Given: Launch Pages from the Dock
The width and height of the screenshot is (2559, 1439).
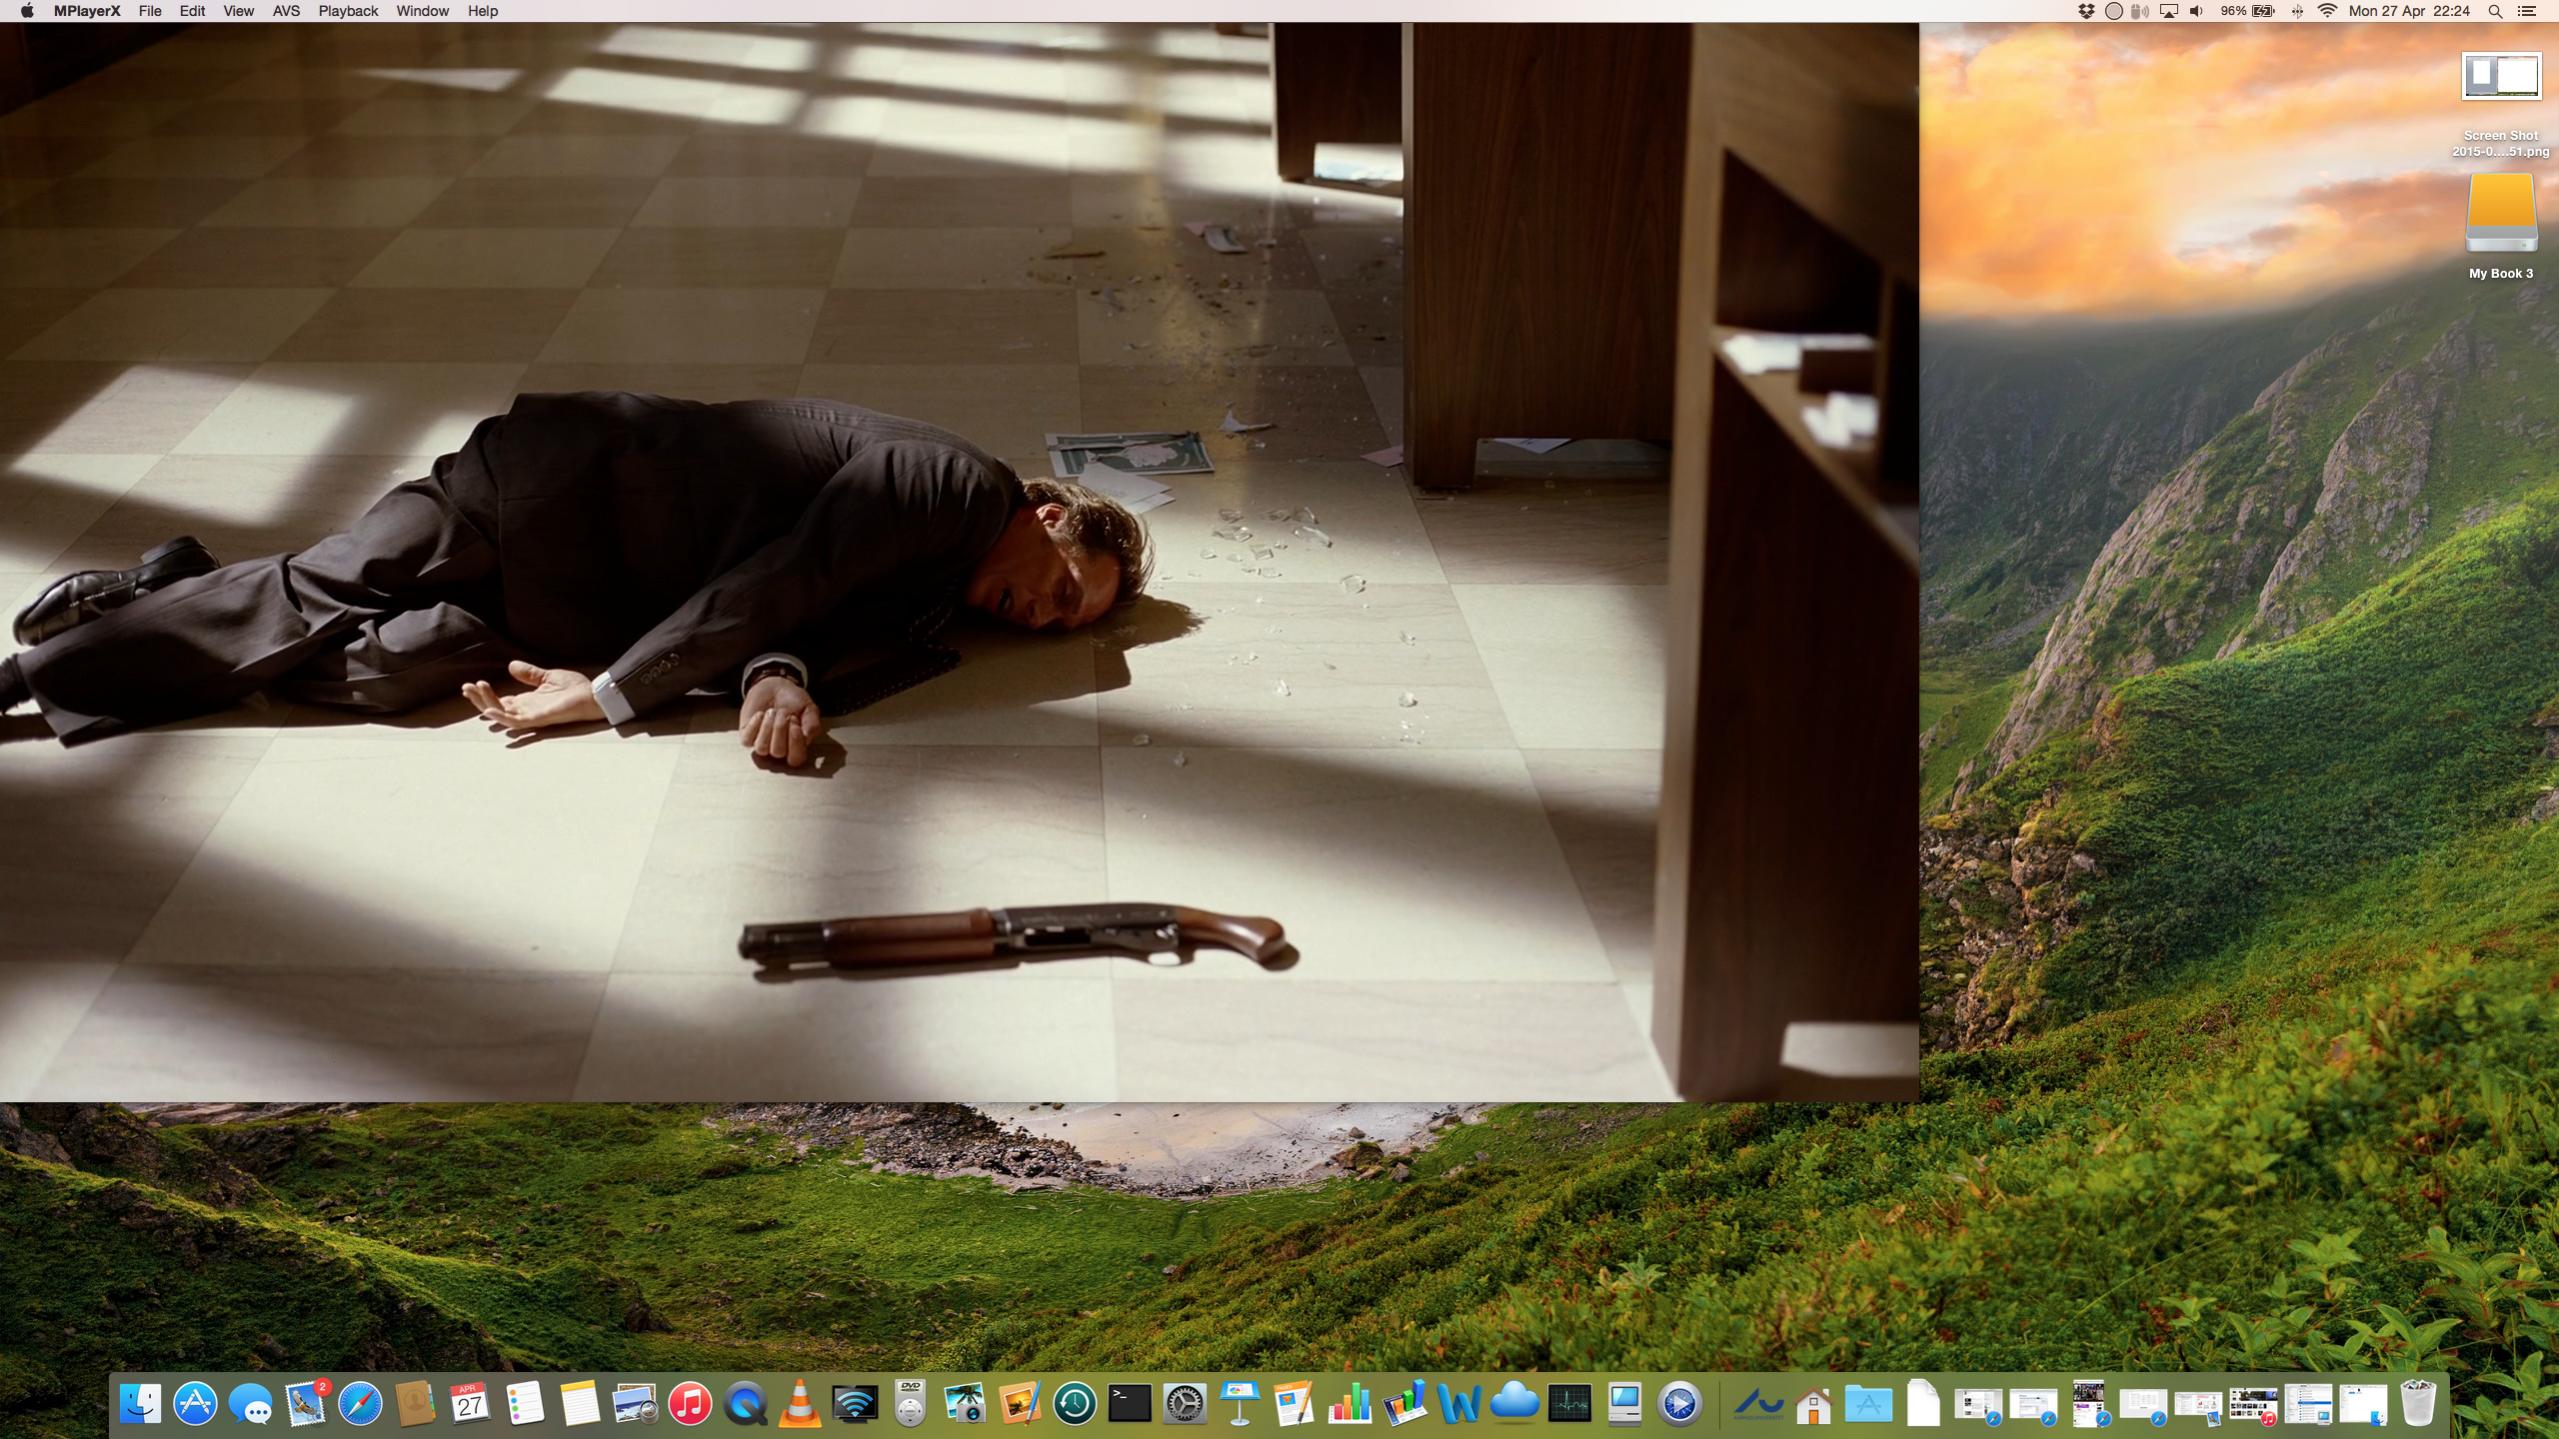Looking at the screenshot, I should coord(1294,1404).
